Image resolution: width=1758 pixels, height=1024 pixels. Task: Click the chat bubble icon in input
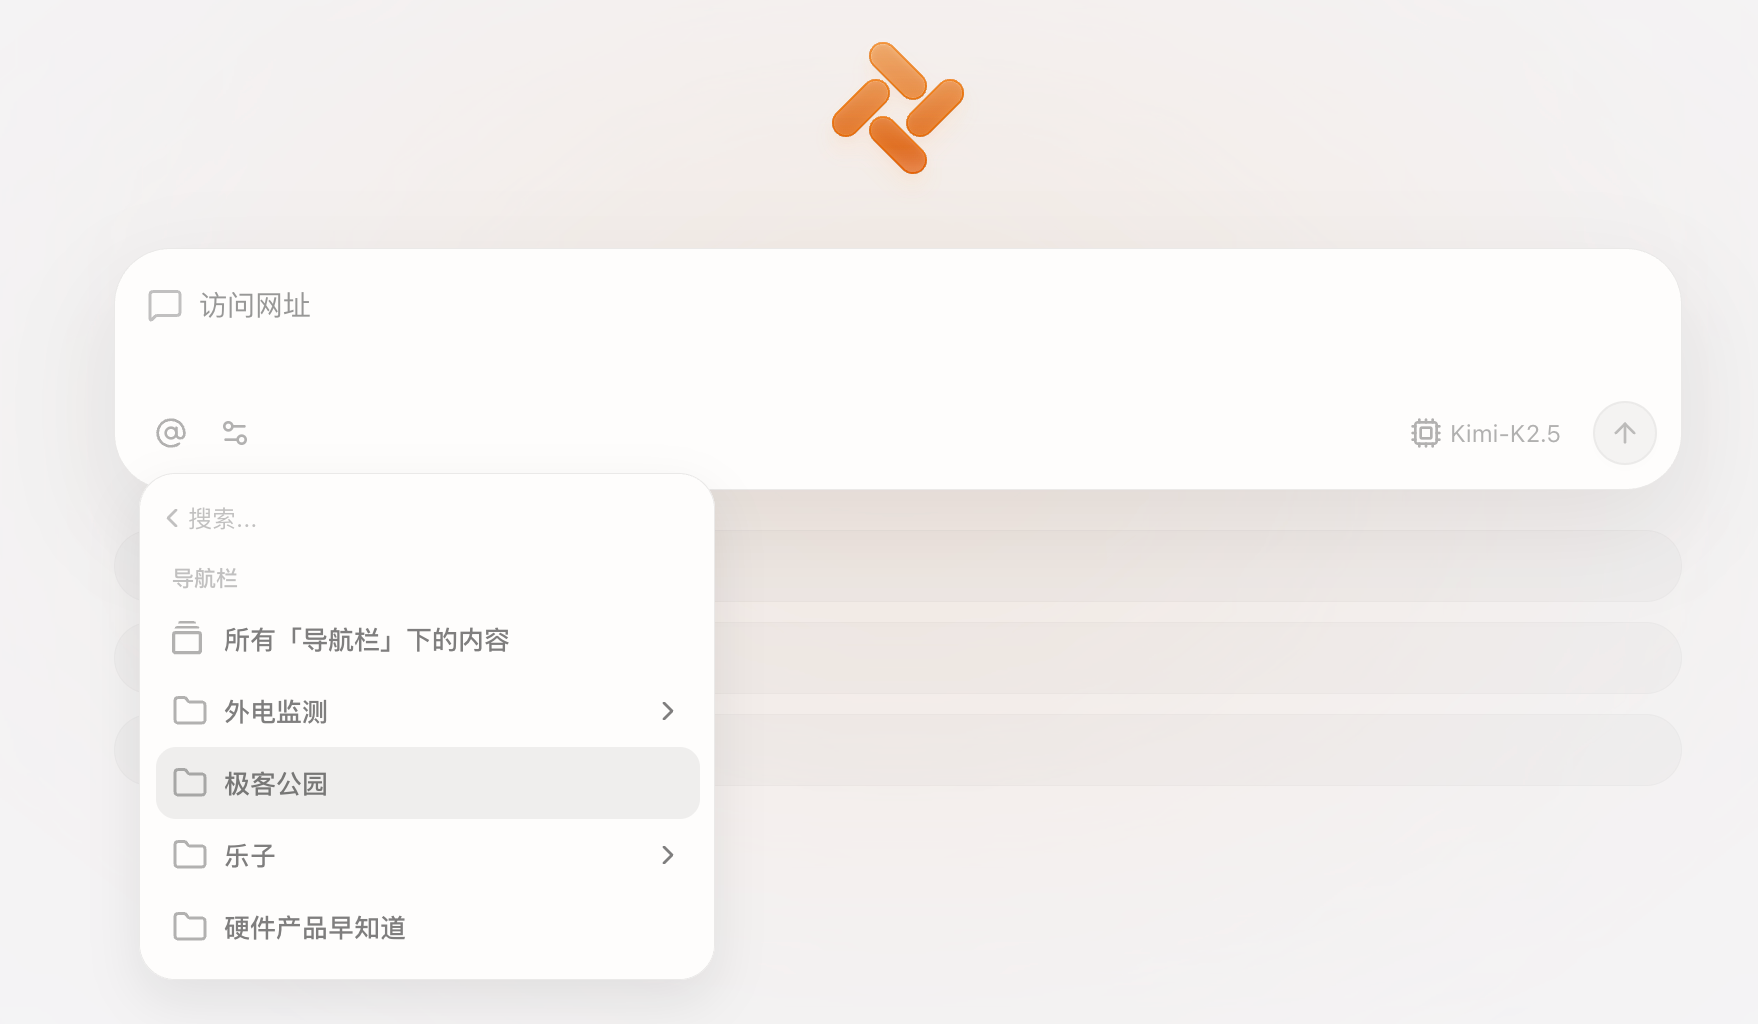coord(165,305)
